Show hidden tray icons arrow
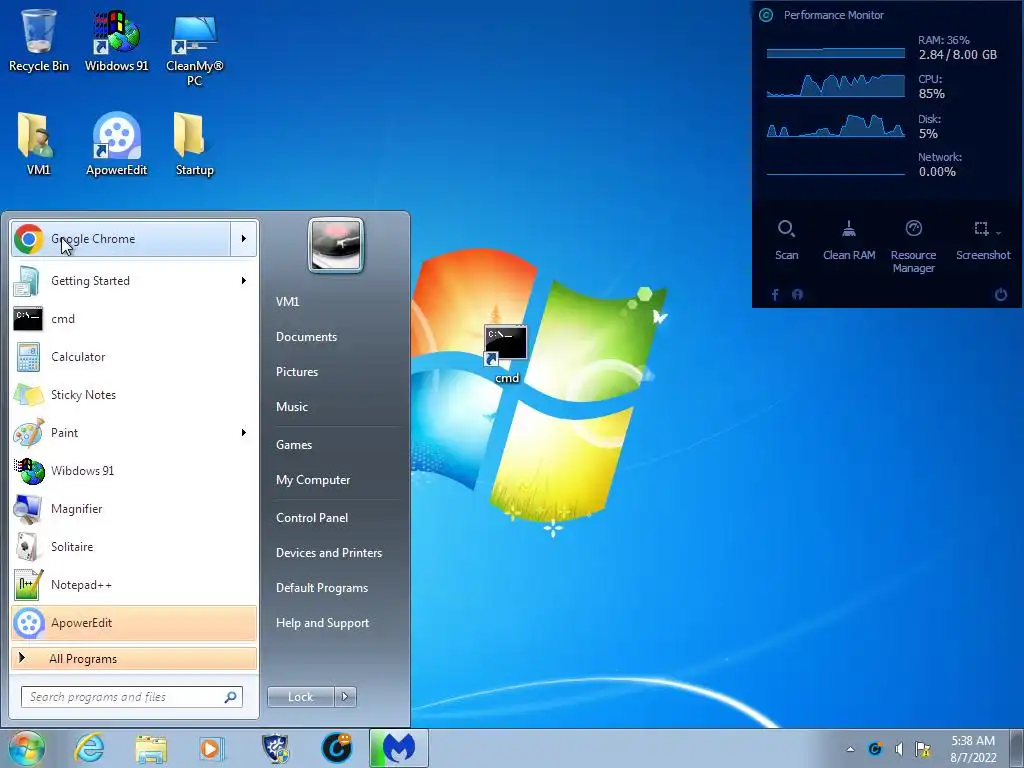This screenshot has width=1024, height=768. (x=850, y=749)
